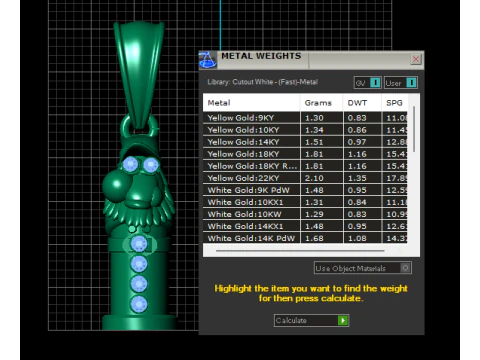Viewport: 480px width, 360px height.
Task: Click the 1.51 grams cell
Action: pos(321,142)
